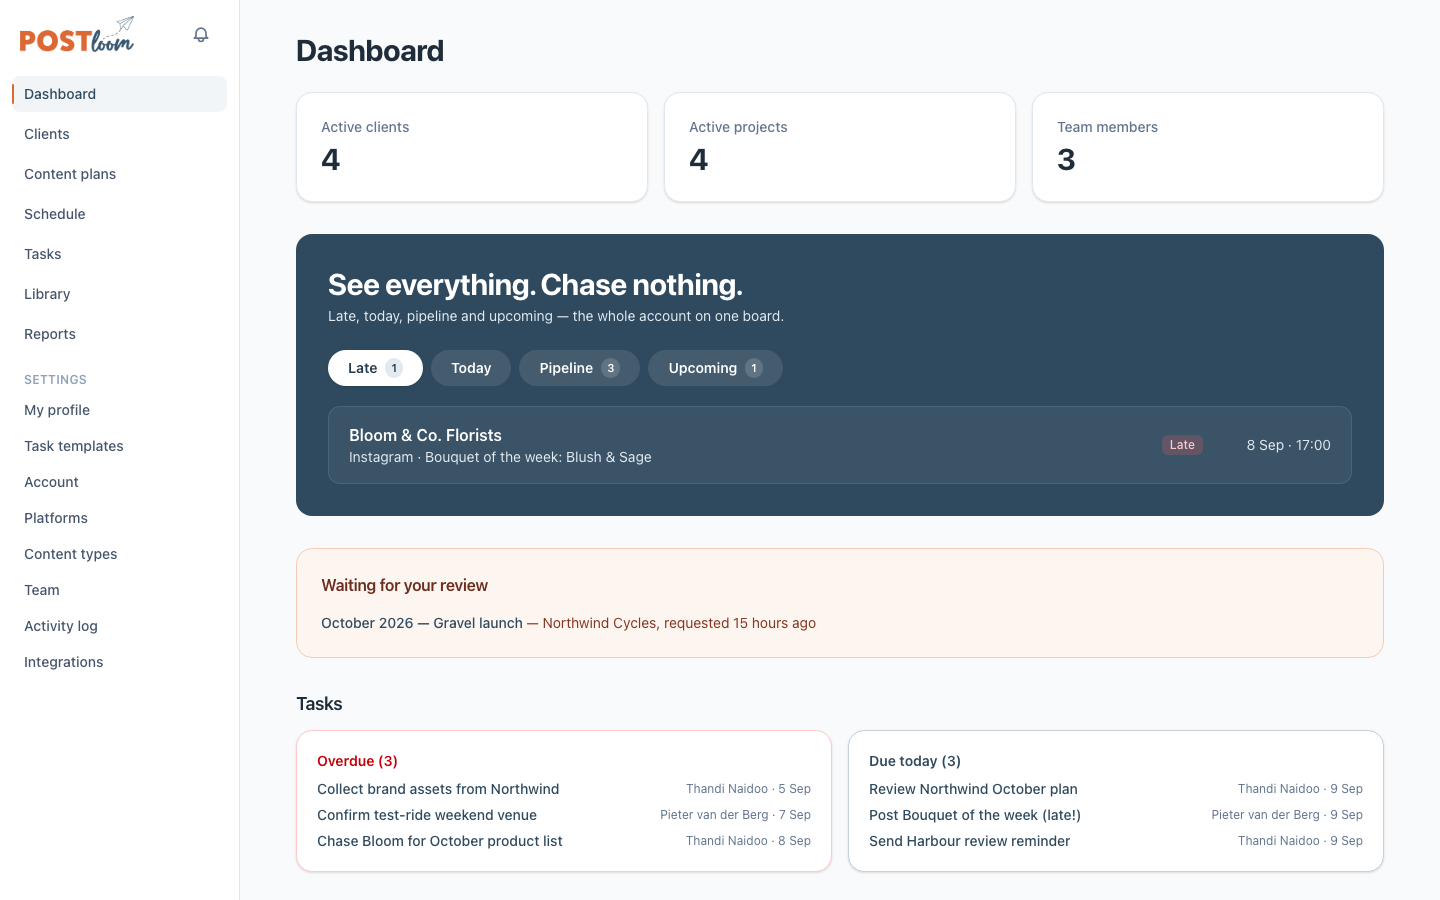Switch to the Upcoming tab
The height and width of the screenshot is (900, 1440).
[715, 368]
